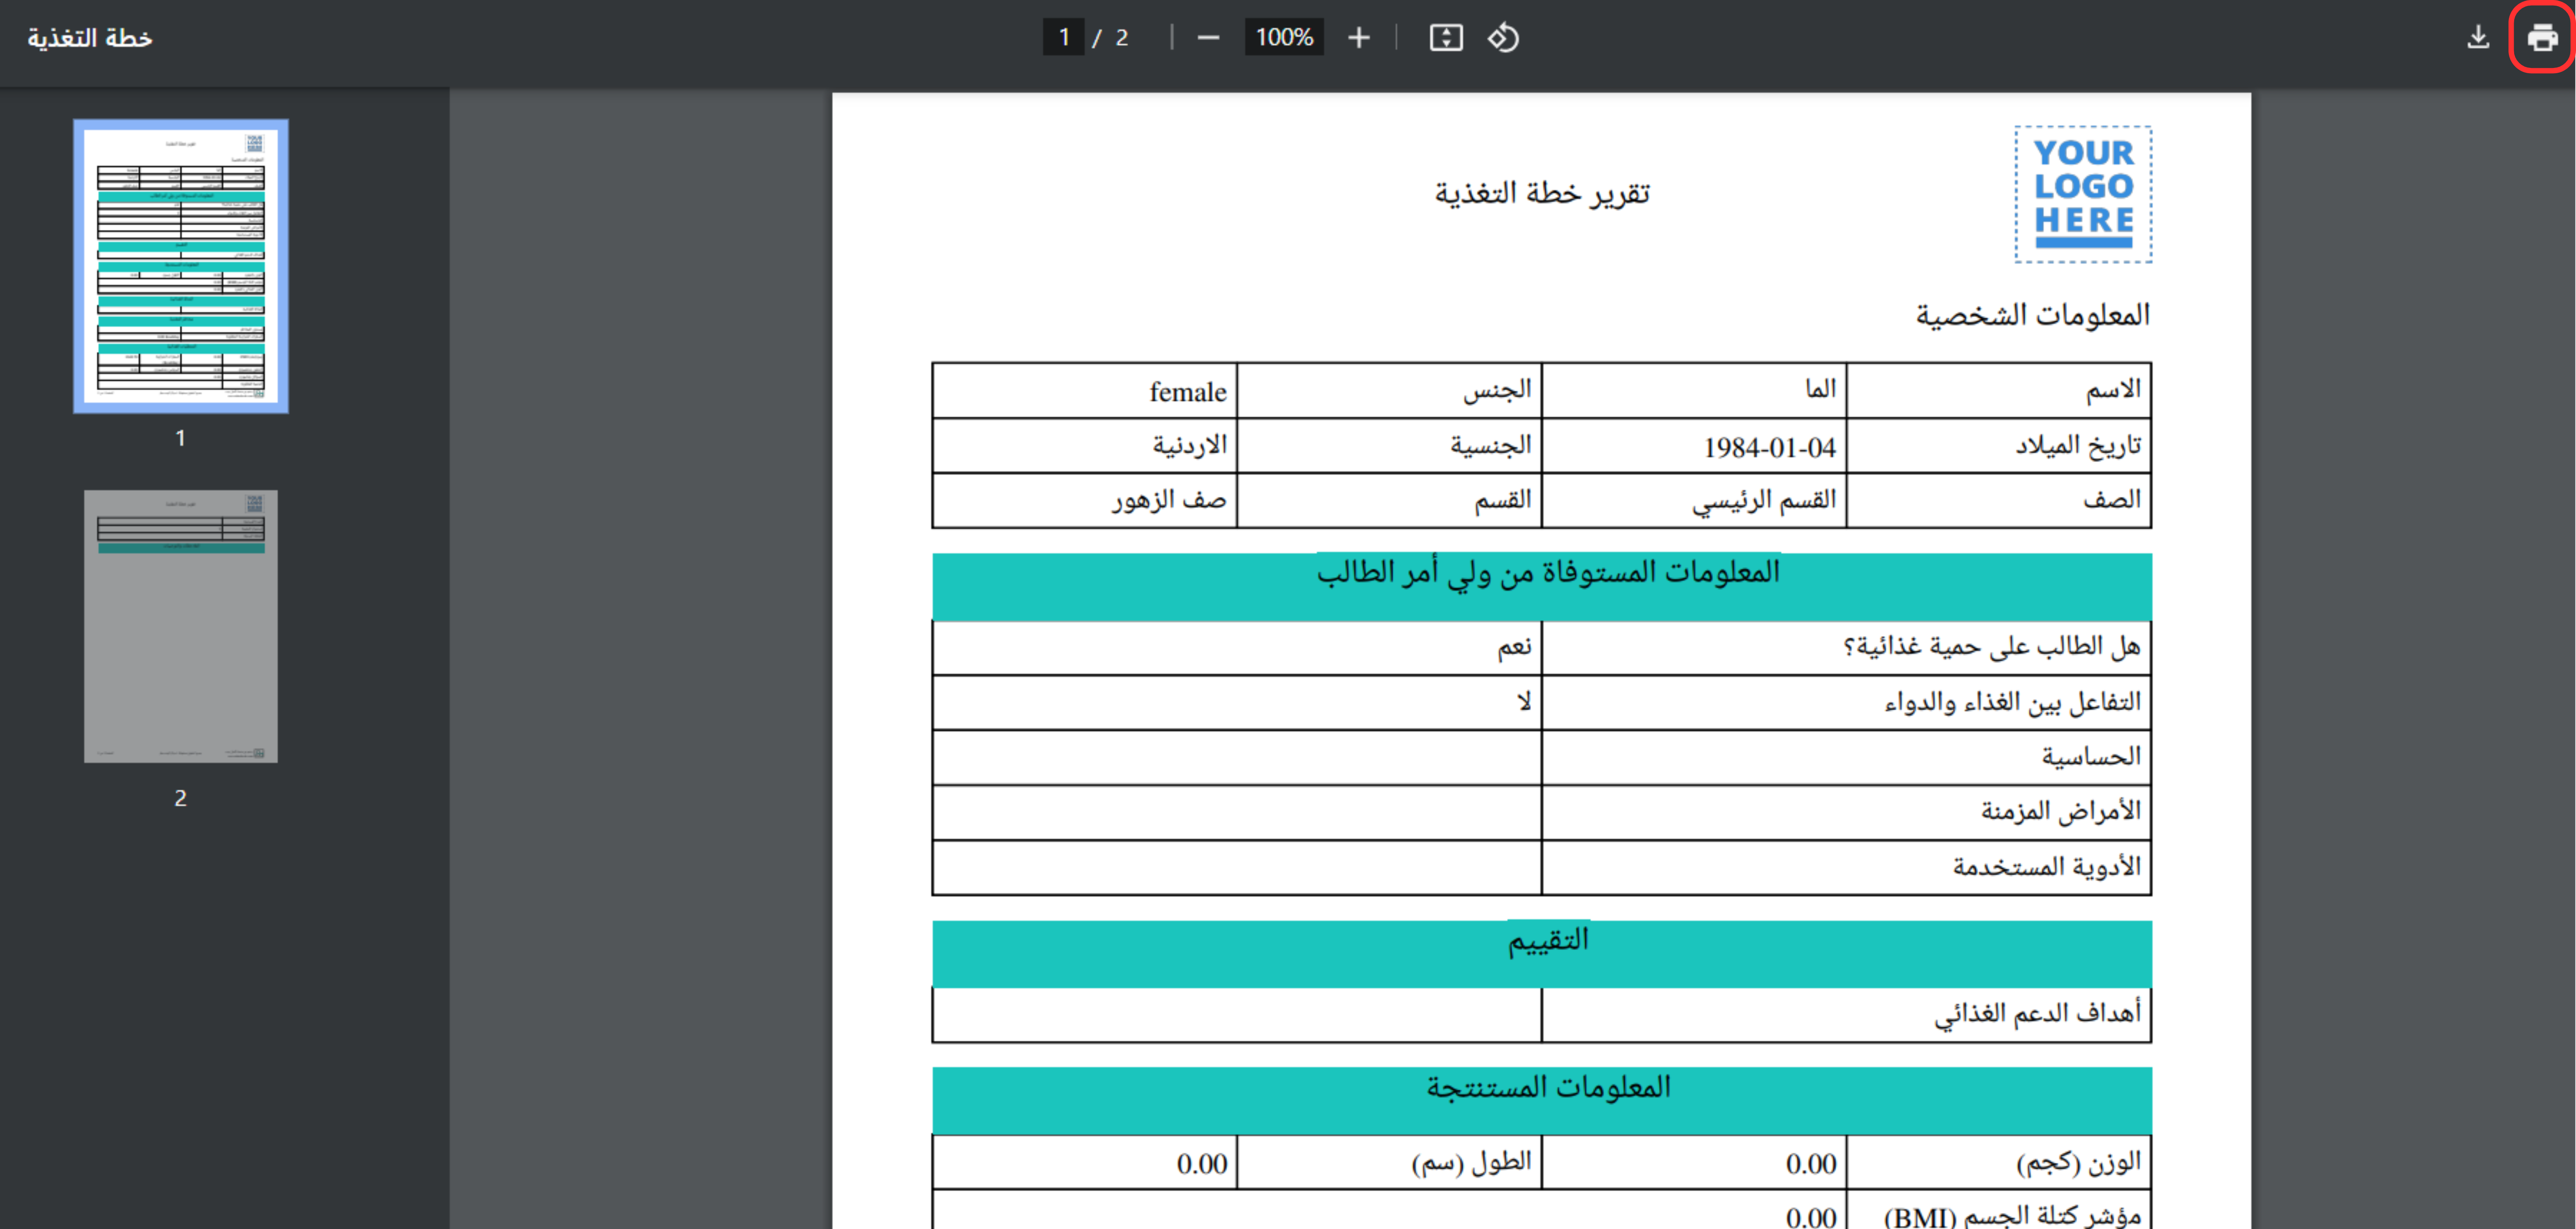Click the label مؤشر كتلة الجسم (BMI)
The image size is (2576, 1229).
coord(2012,1216)
